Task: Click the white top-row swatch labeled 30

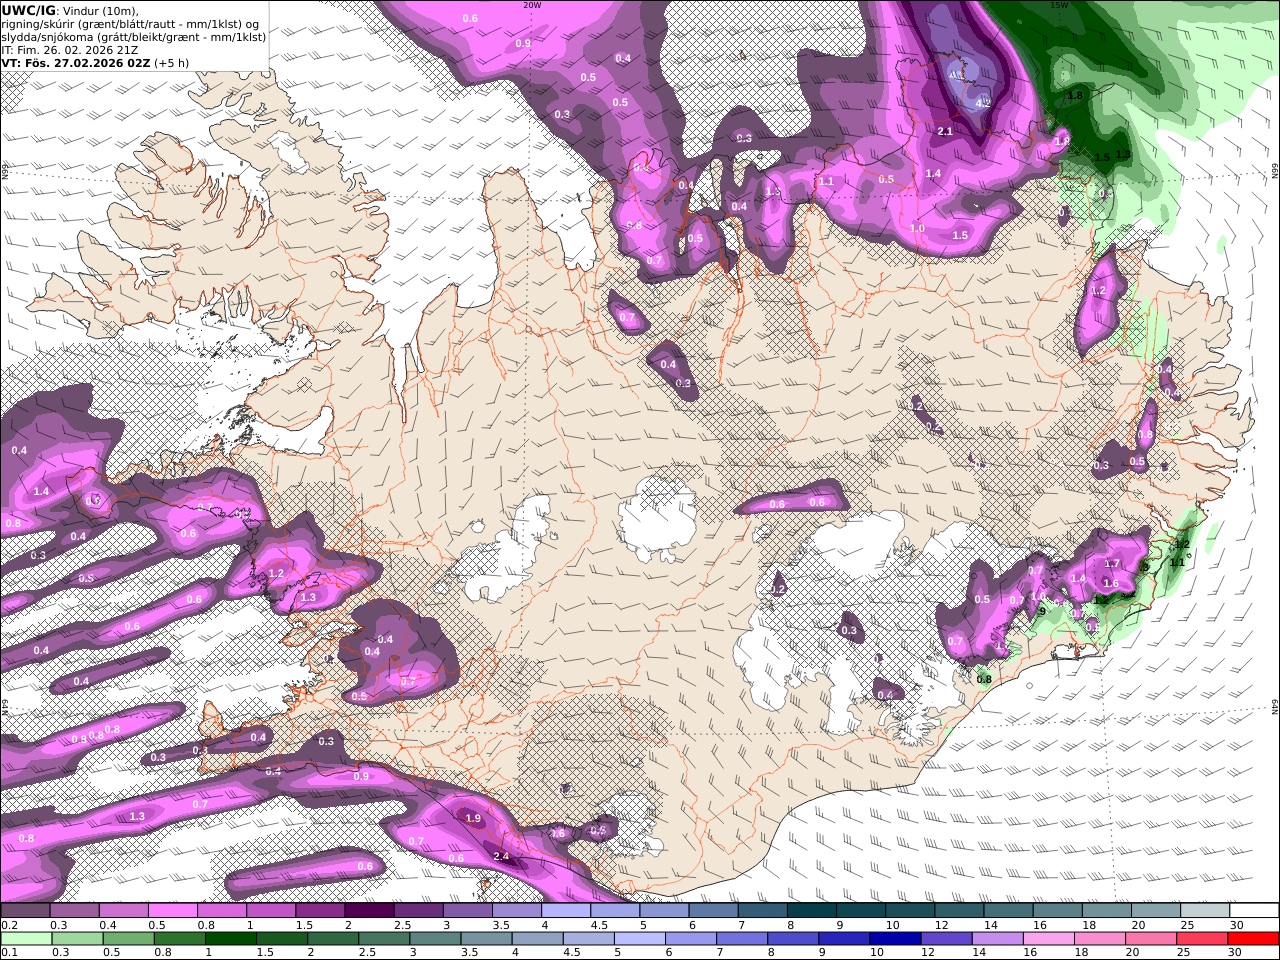Action: [1255, 911]
